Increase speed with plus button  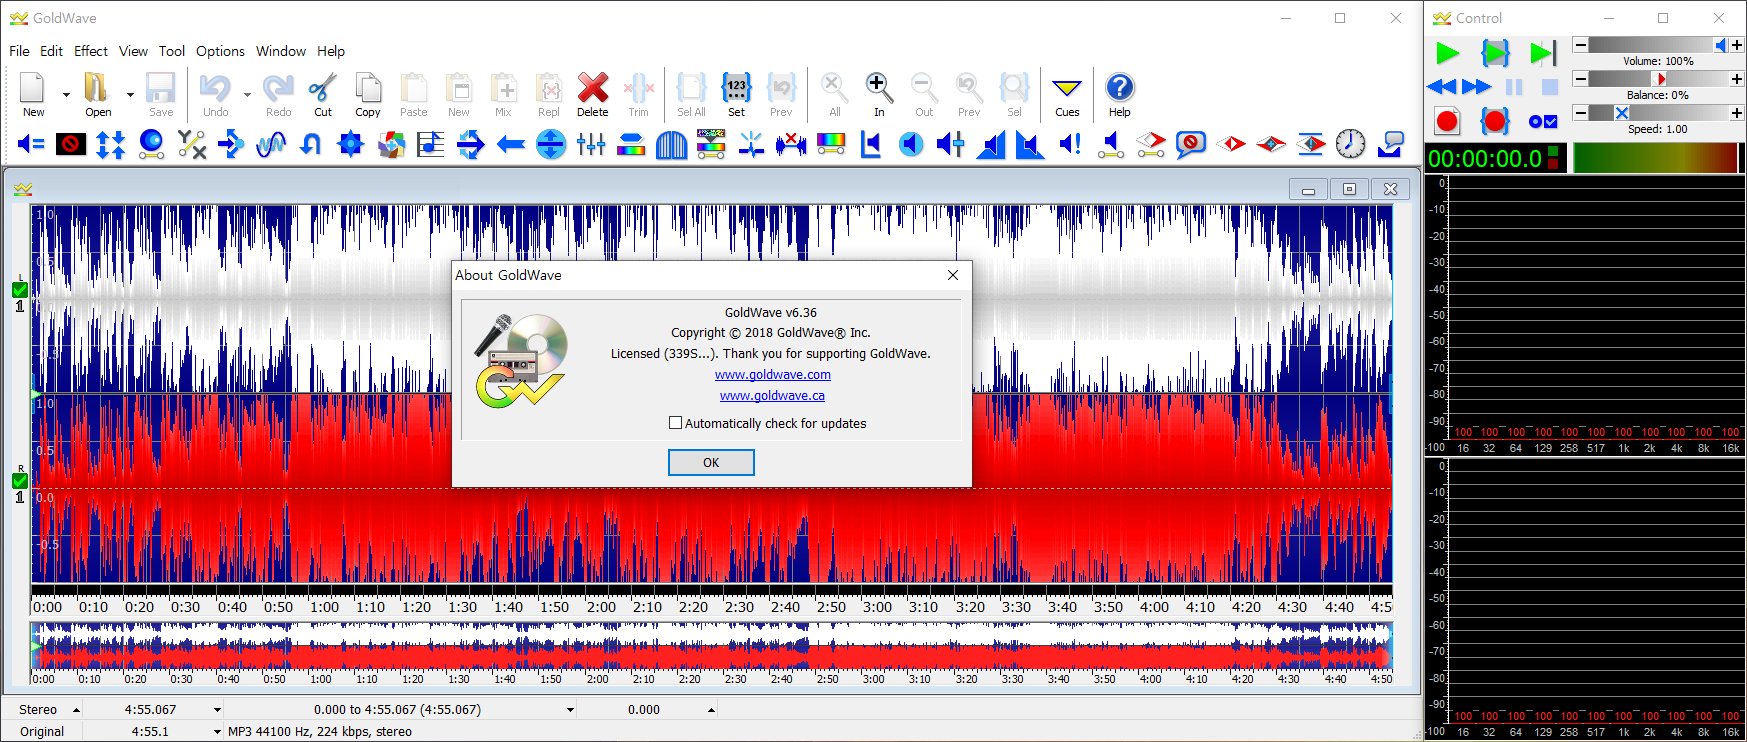coord(1737,113)
